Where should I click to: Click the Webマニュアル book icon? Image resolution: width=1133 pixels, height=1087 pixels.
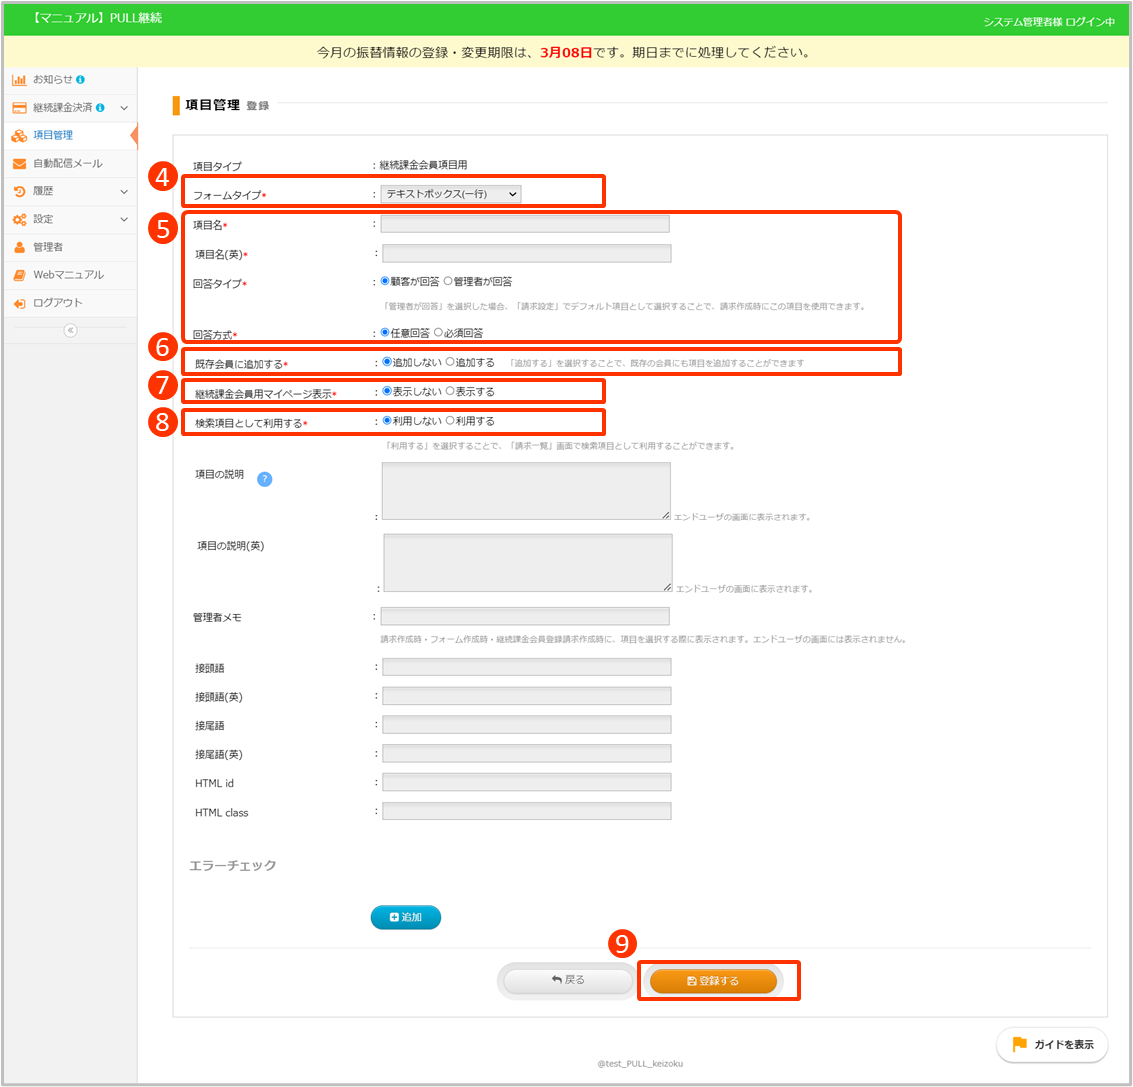pyautogui.click(x=19, y=275)
